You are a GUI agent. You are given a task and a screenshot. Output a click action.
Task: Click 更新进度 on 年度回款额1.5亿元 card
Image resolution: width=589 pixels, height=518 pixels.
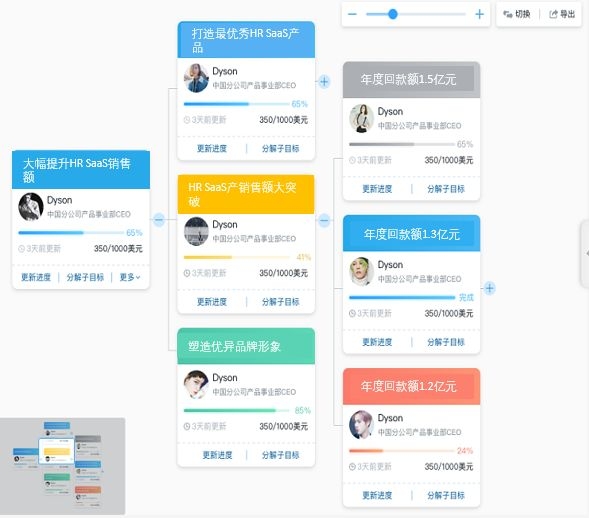377,189
